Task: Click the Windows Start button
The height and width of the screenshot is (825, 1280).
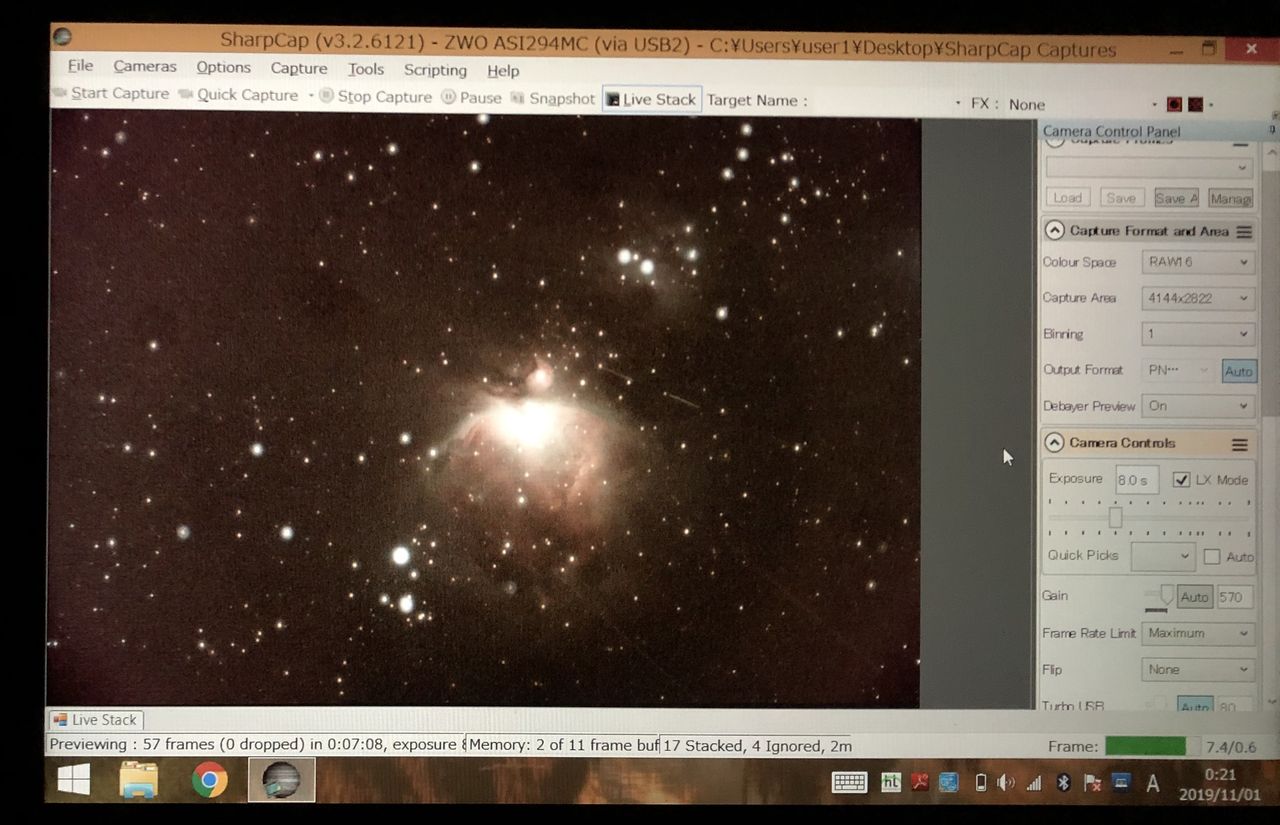Action: (x=73, y=780)
